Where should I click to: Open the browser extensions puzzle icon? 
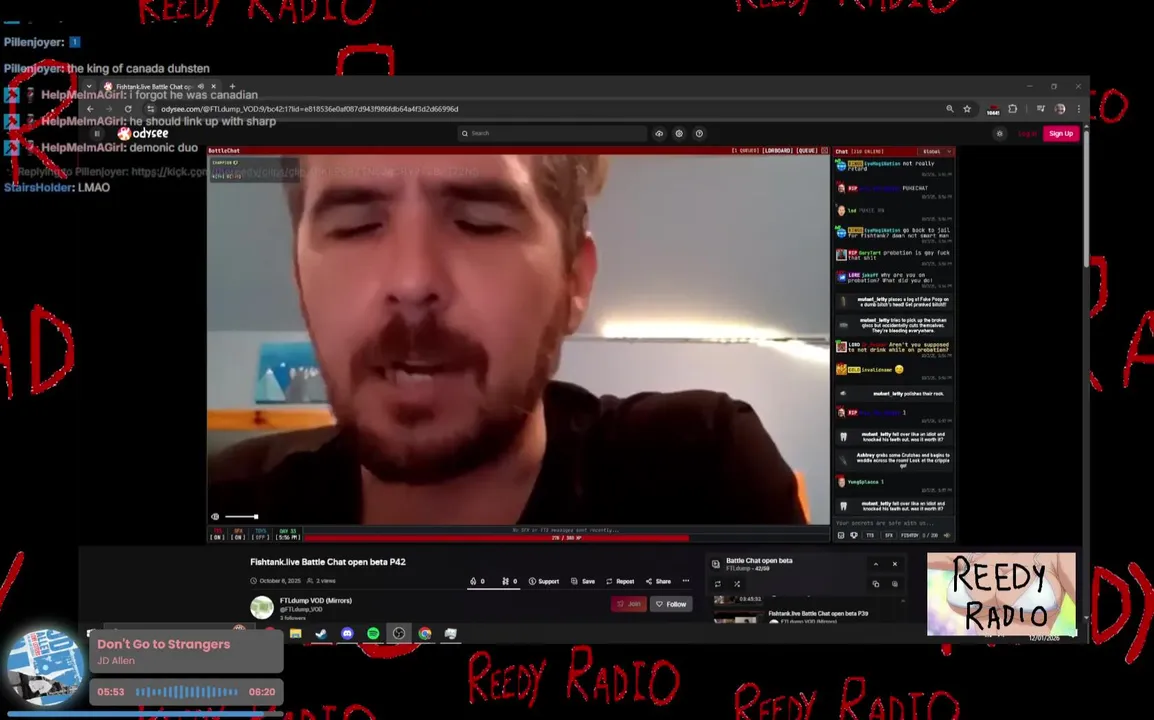pos(1013,109)
